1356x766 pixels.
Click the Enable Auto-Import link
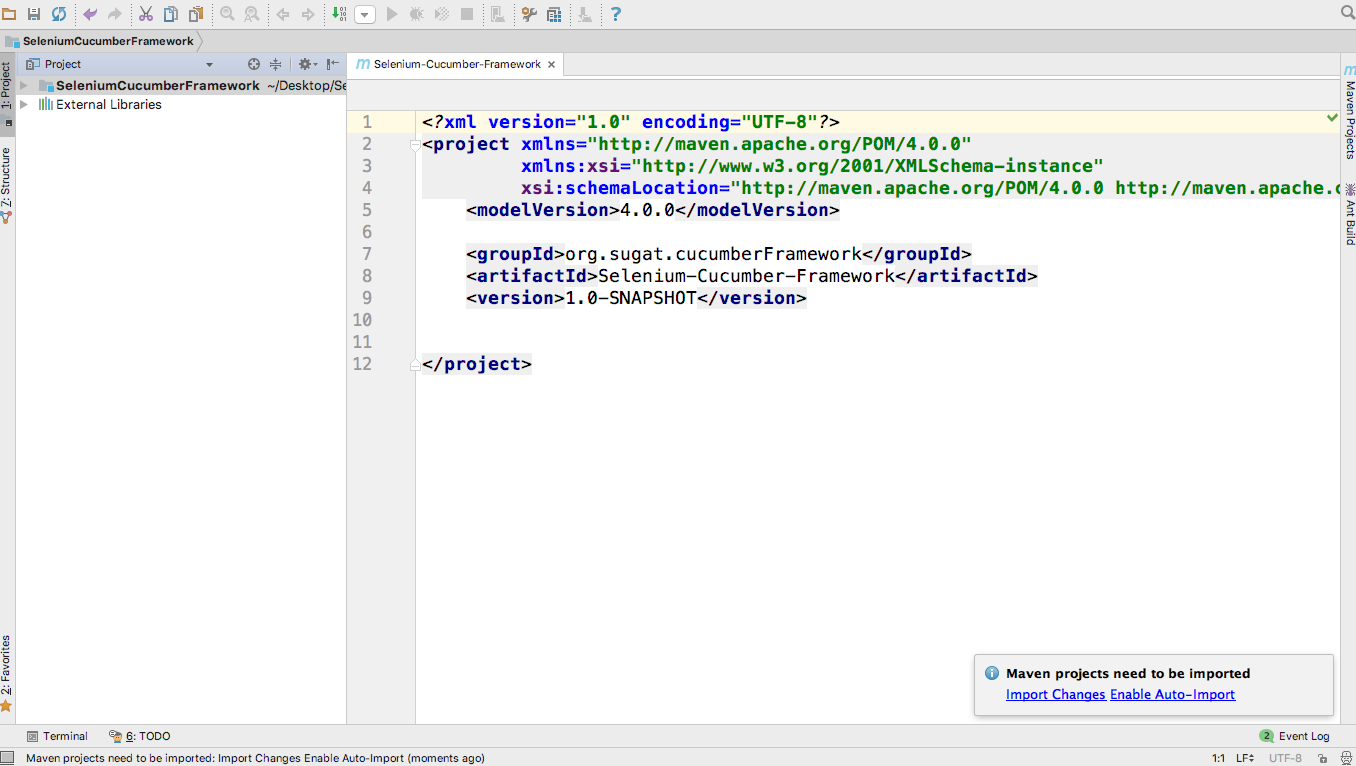(1172, 694)
